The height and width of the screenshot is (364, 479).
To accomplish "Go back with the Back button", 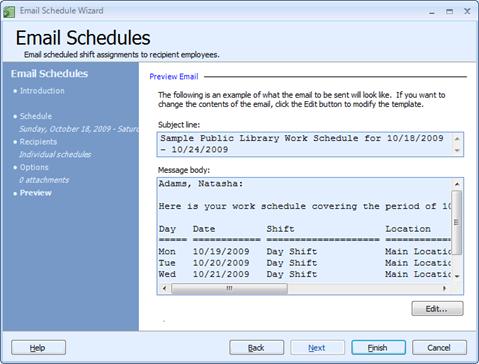I will pyautogui.click(x=256, y=348).
